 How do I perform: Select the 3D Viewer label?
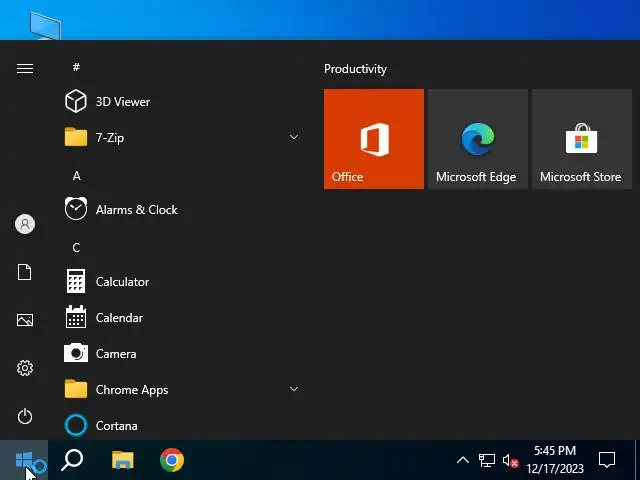pos(123,102)
